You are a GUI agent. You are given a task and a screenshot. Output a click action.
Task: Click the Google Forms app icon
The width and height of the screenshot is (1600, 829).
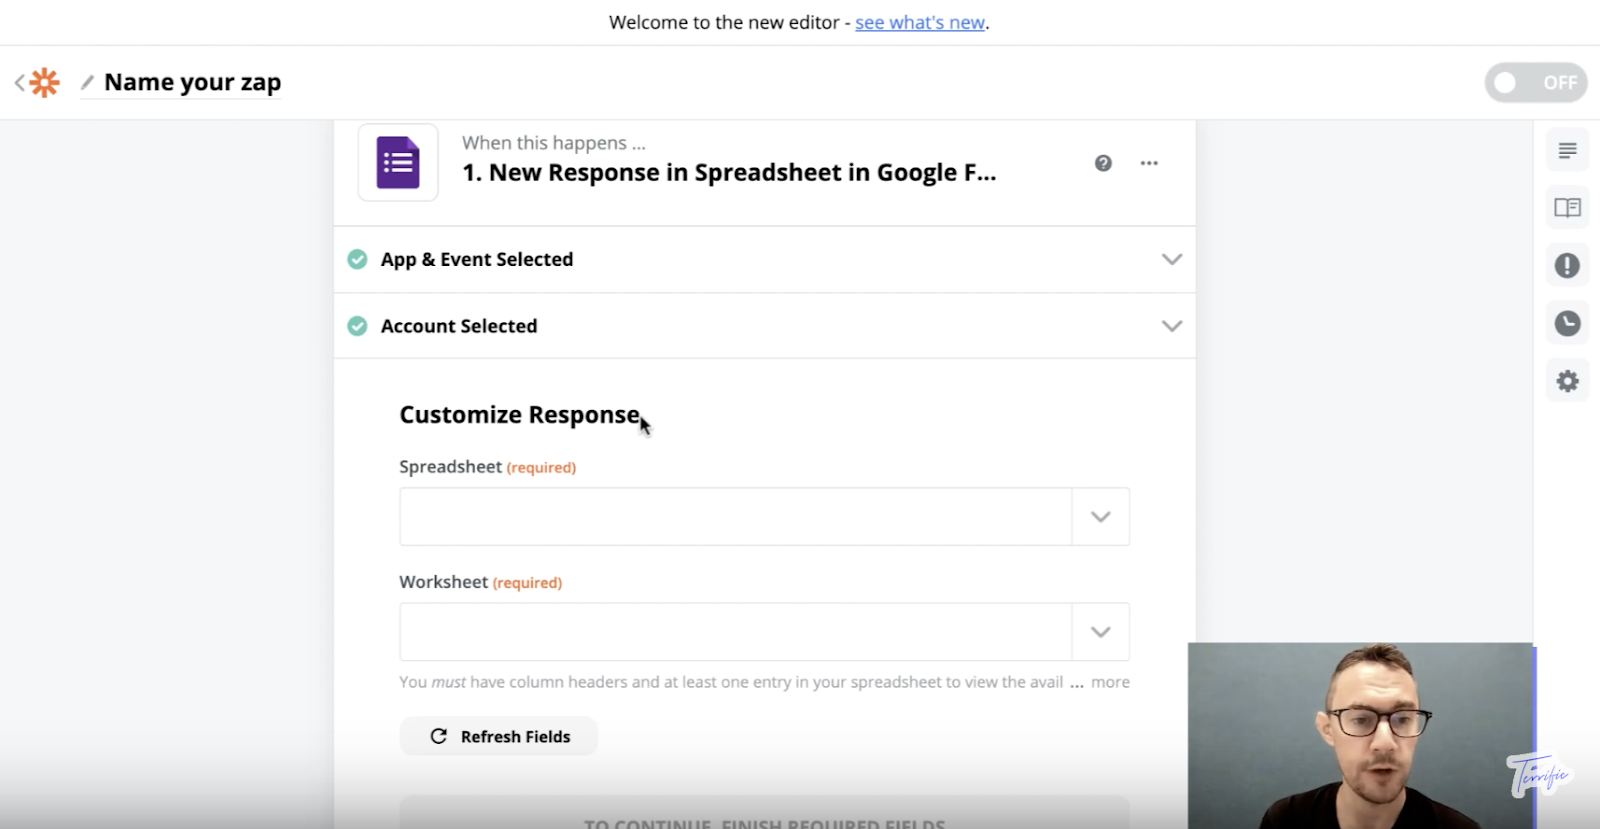click(x=398, y=163)
